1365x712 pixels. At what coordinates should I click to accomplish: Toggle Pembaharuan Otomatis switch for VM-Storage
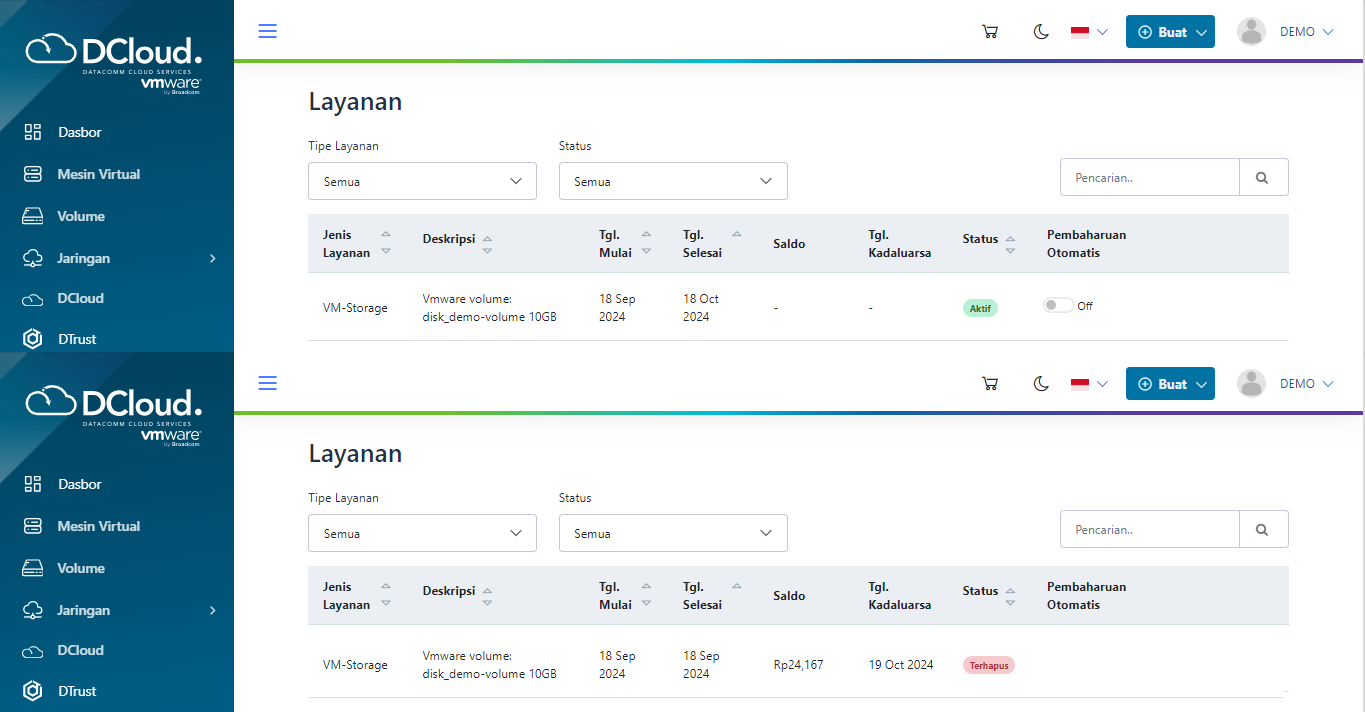click(1058, 305)
